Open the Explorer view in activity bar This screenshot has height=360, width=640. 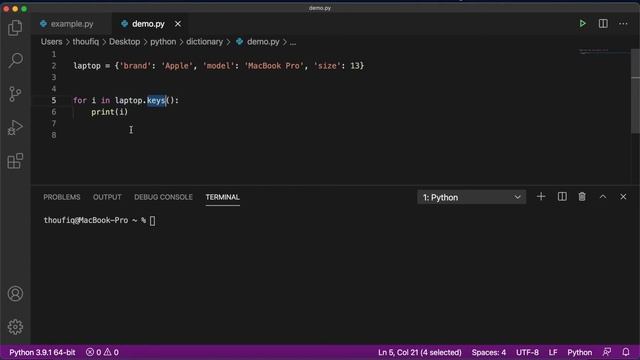coord(15,28)
